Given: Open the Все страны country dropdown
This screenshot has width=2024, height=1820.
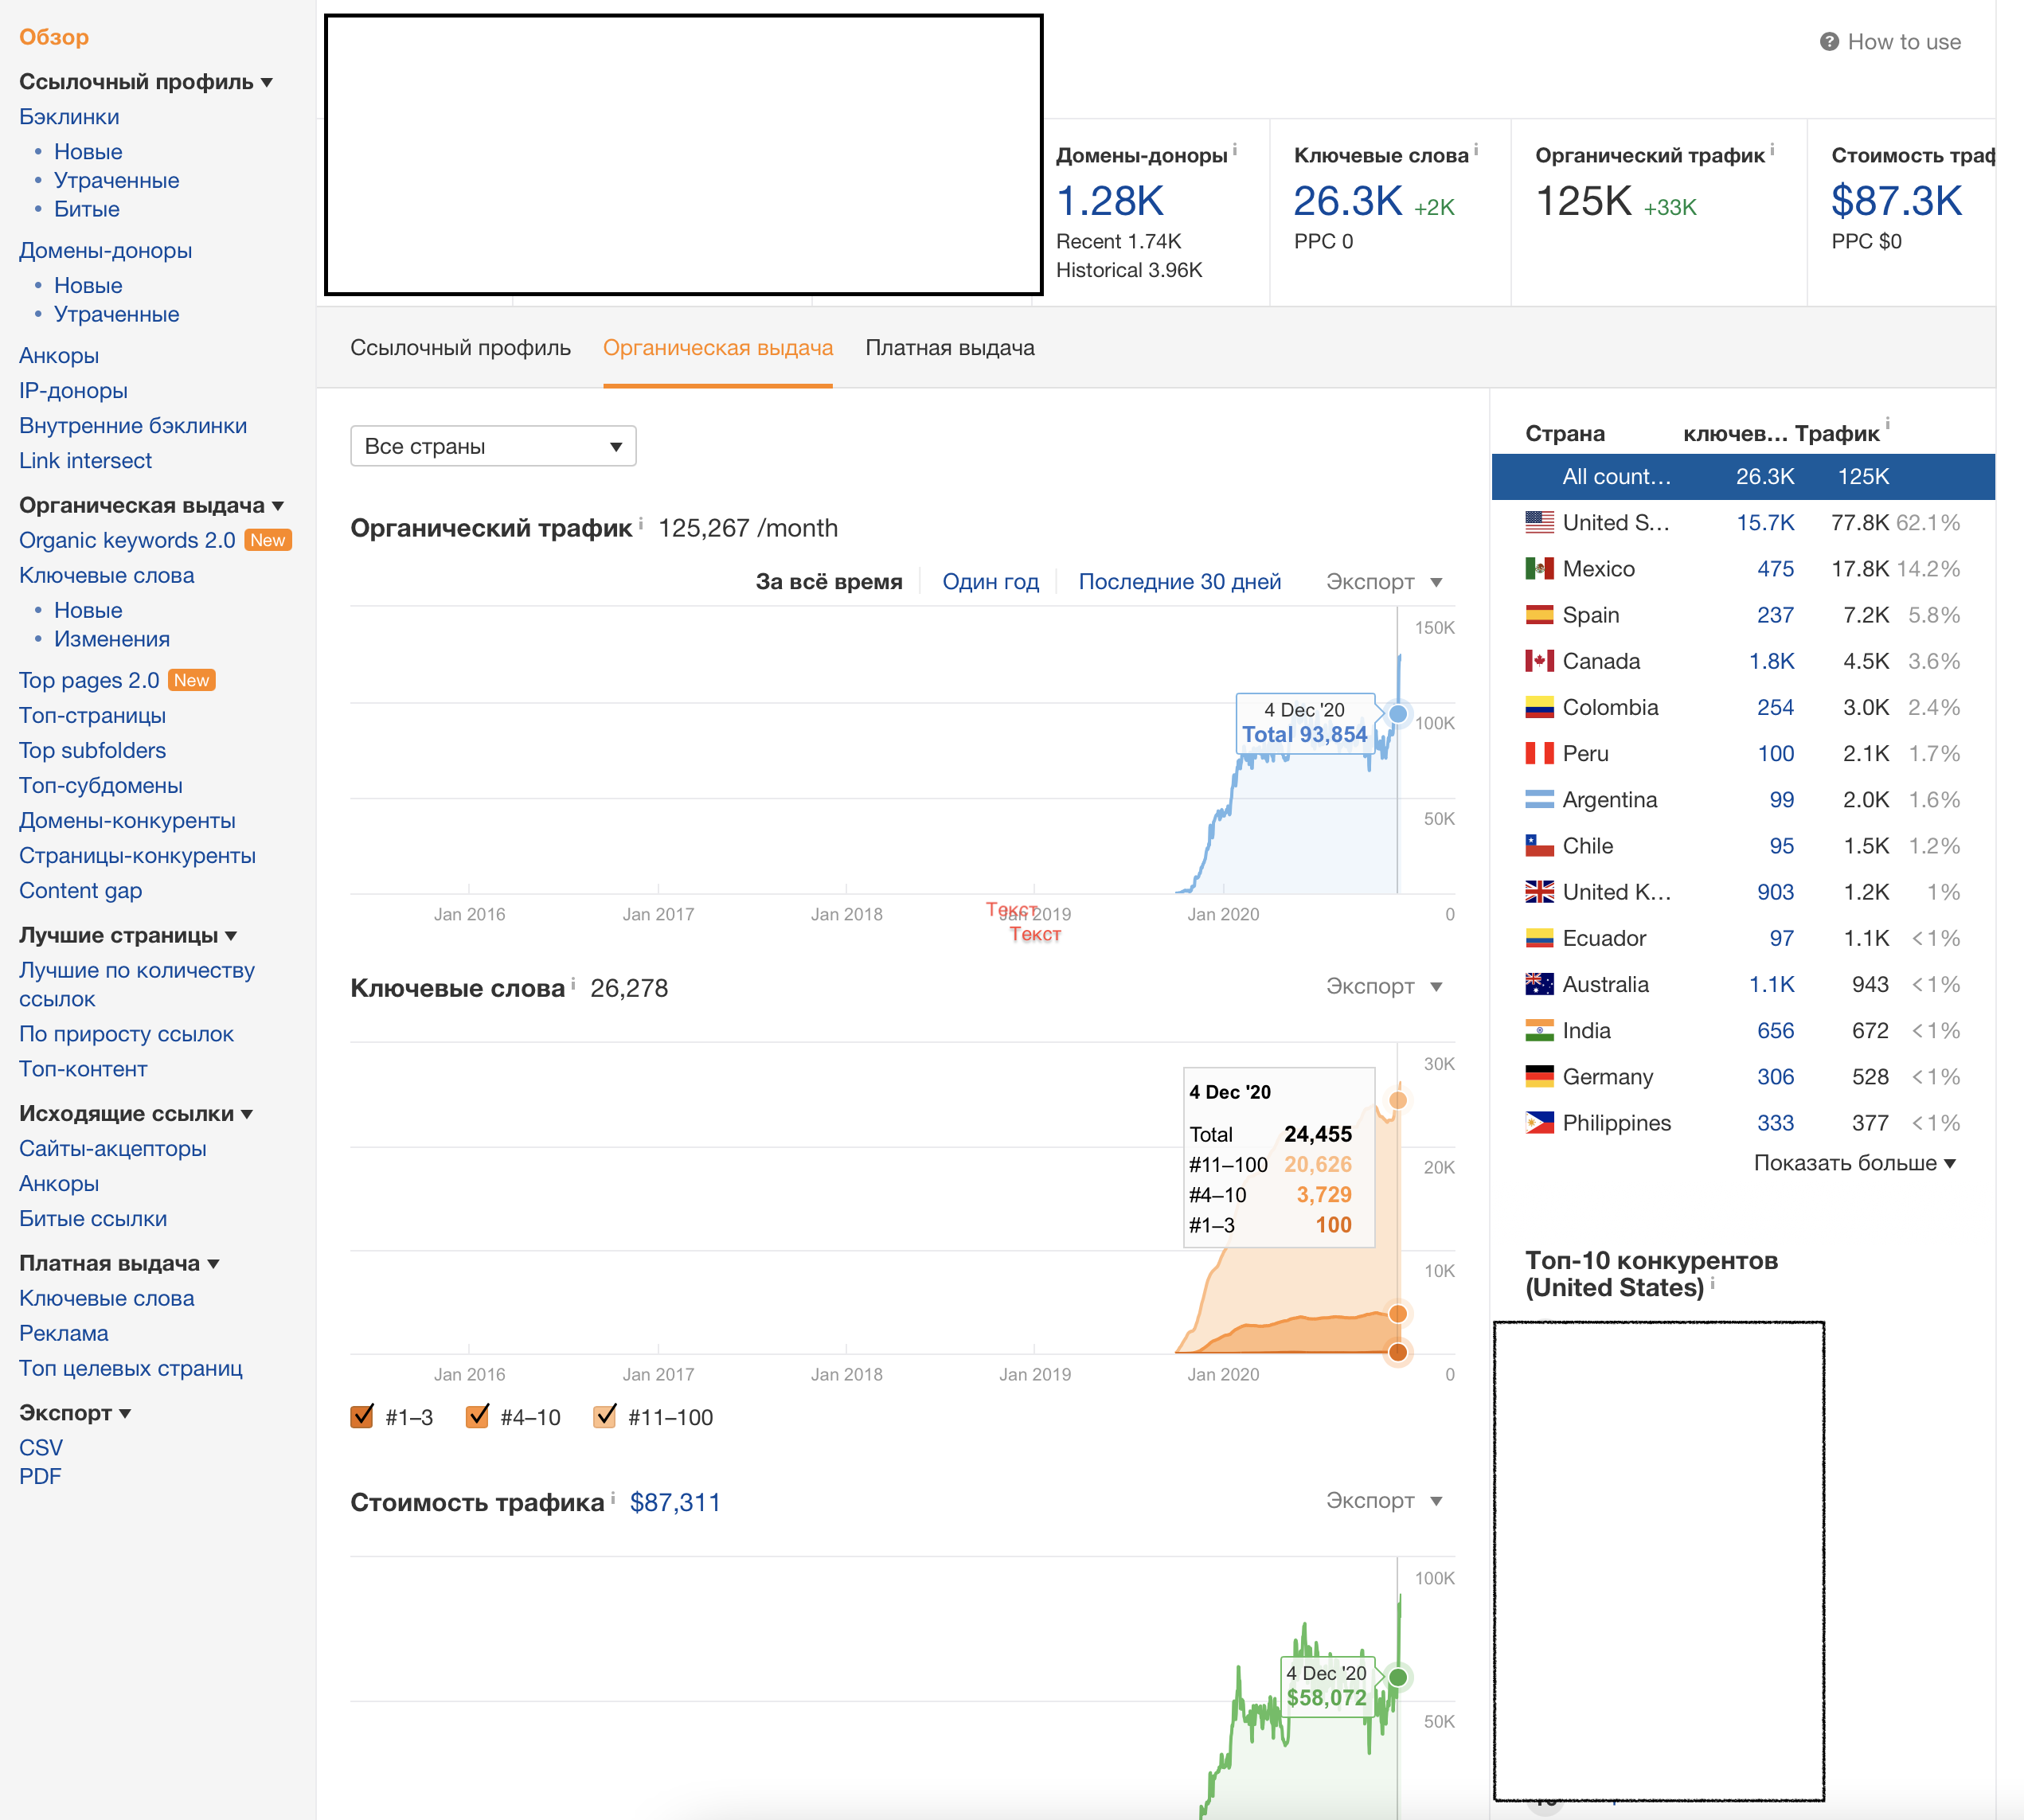Looking at the screenshot, I should point(493,446).
